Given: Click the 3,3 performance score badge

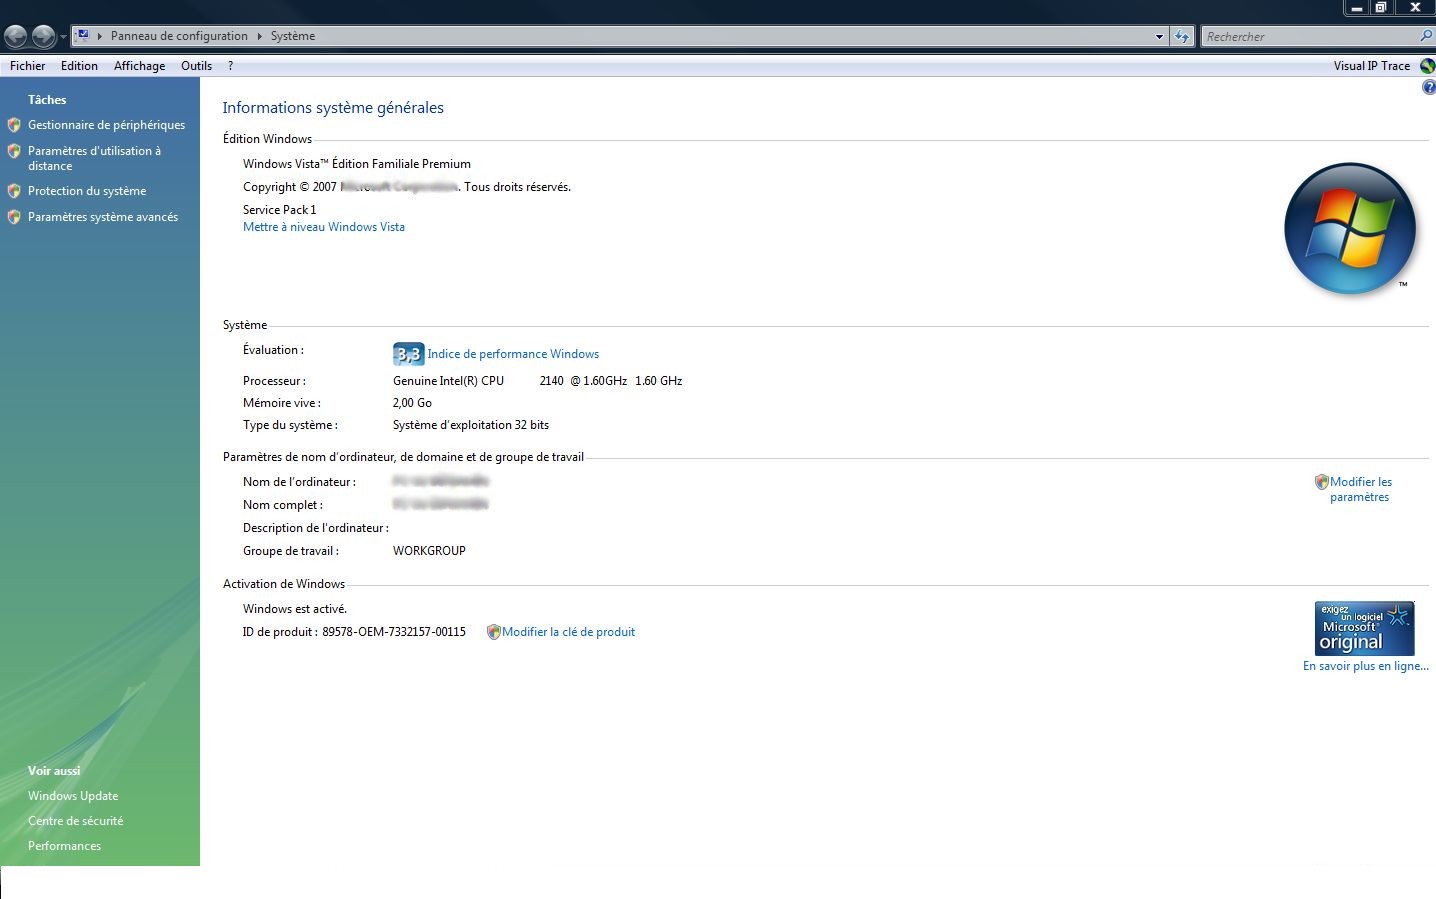Looking at the screenshot, I should (408, 354).
